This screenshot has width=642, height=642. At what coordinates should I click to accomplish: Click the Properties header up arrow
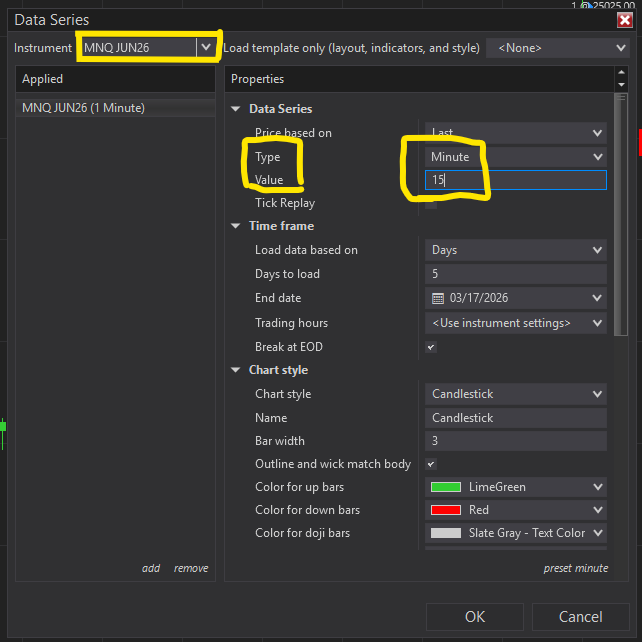[x=621, y=72]
